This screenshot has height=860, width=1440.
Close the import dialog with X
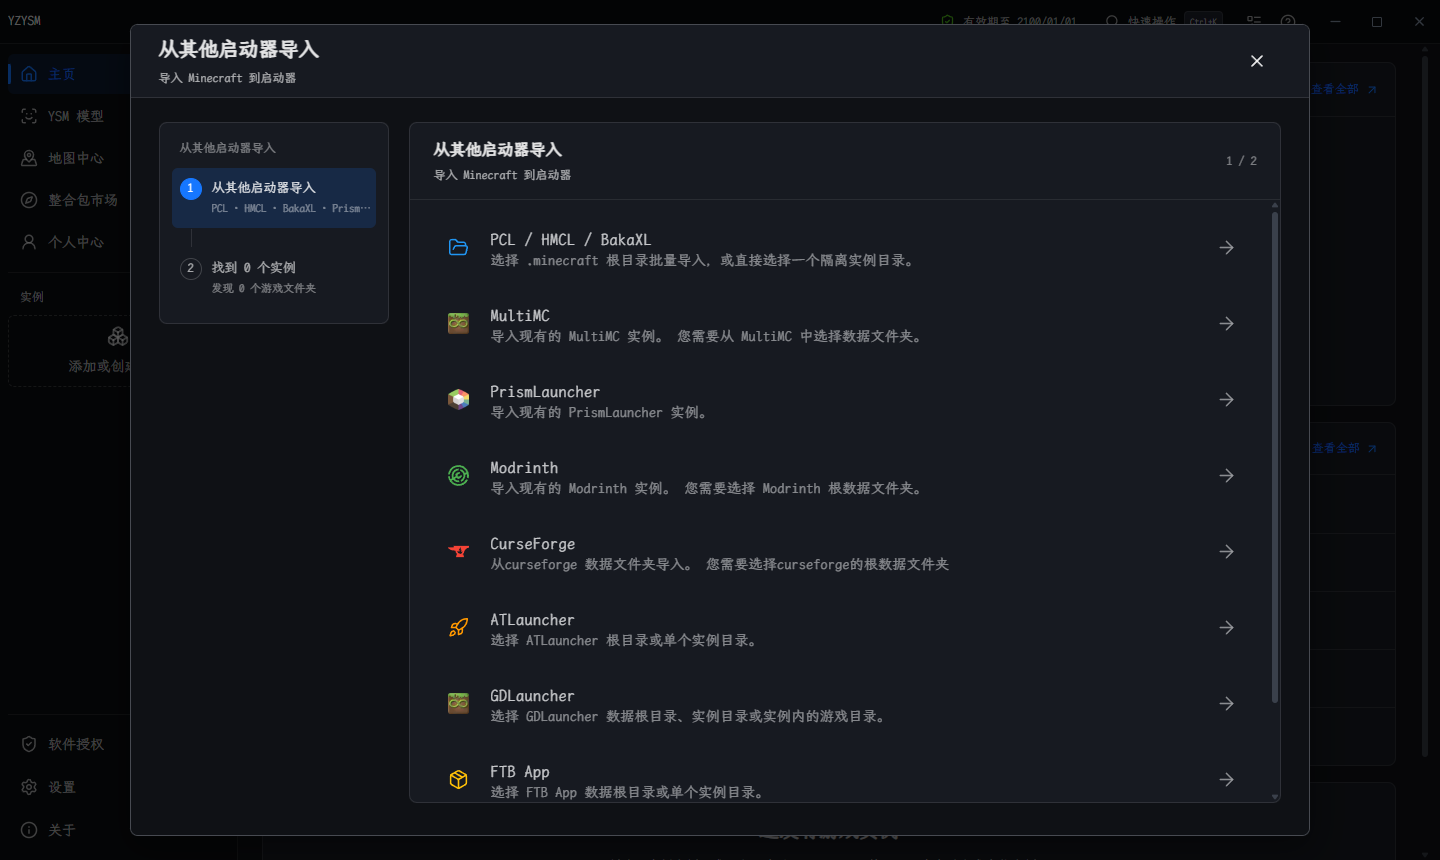1257,61
